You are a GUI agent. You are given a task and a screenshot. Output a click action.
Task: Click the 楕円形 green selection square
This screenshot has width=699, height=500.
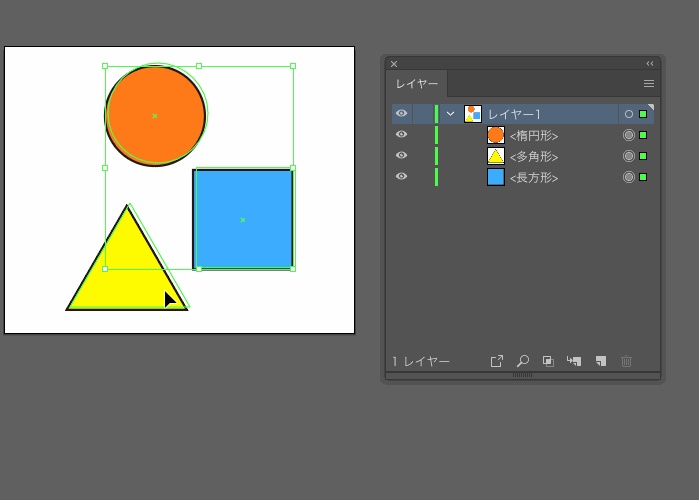tap(643, 135)
